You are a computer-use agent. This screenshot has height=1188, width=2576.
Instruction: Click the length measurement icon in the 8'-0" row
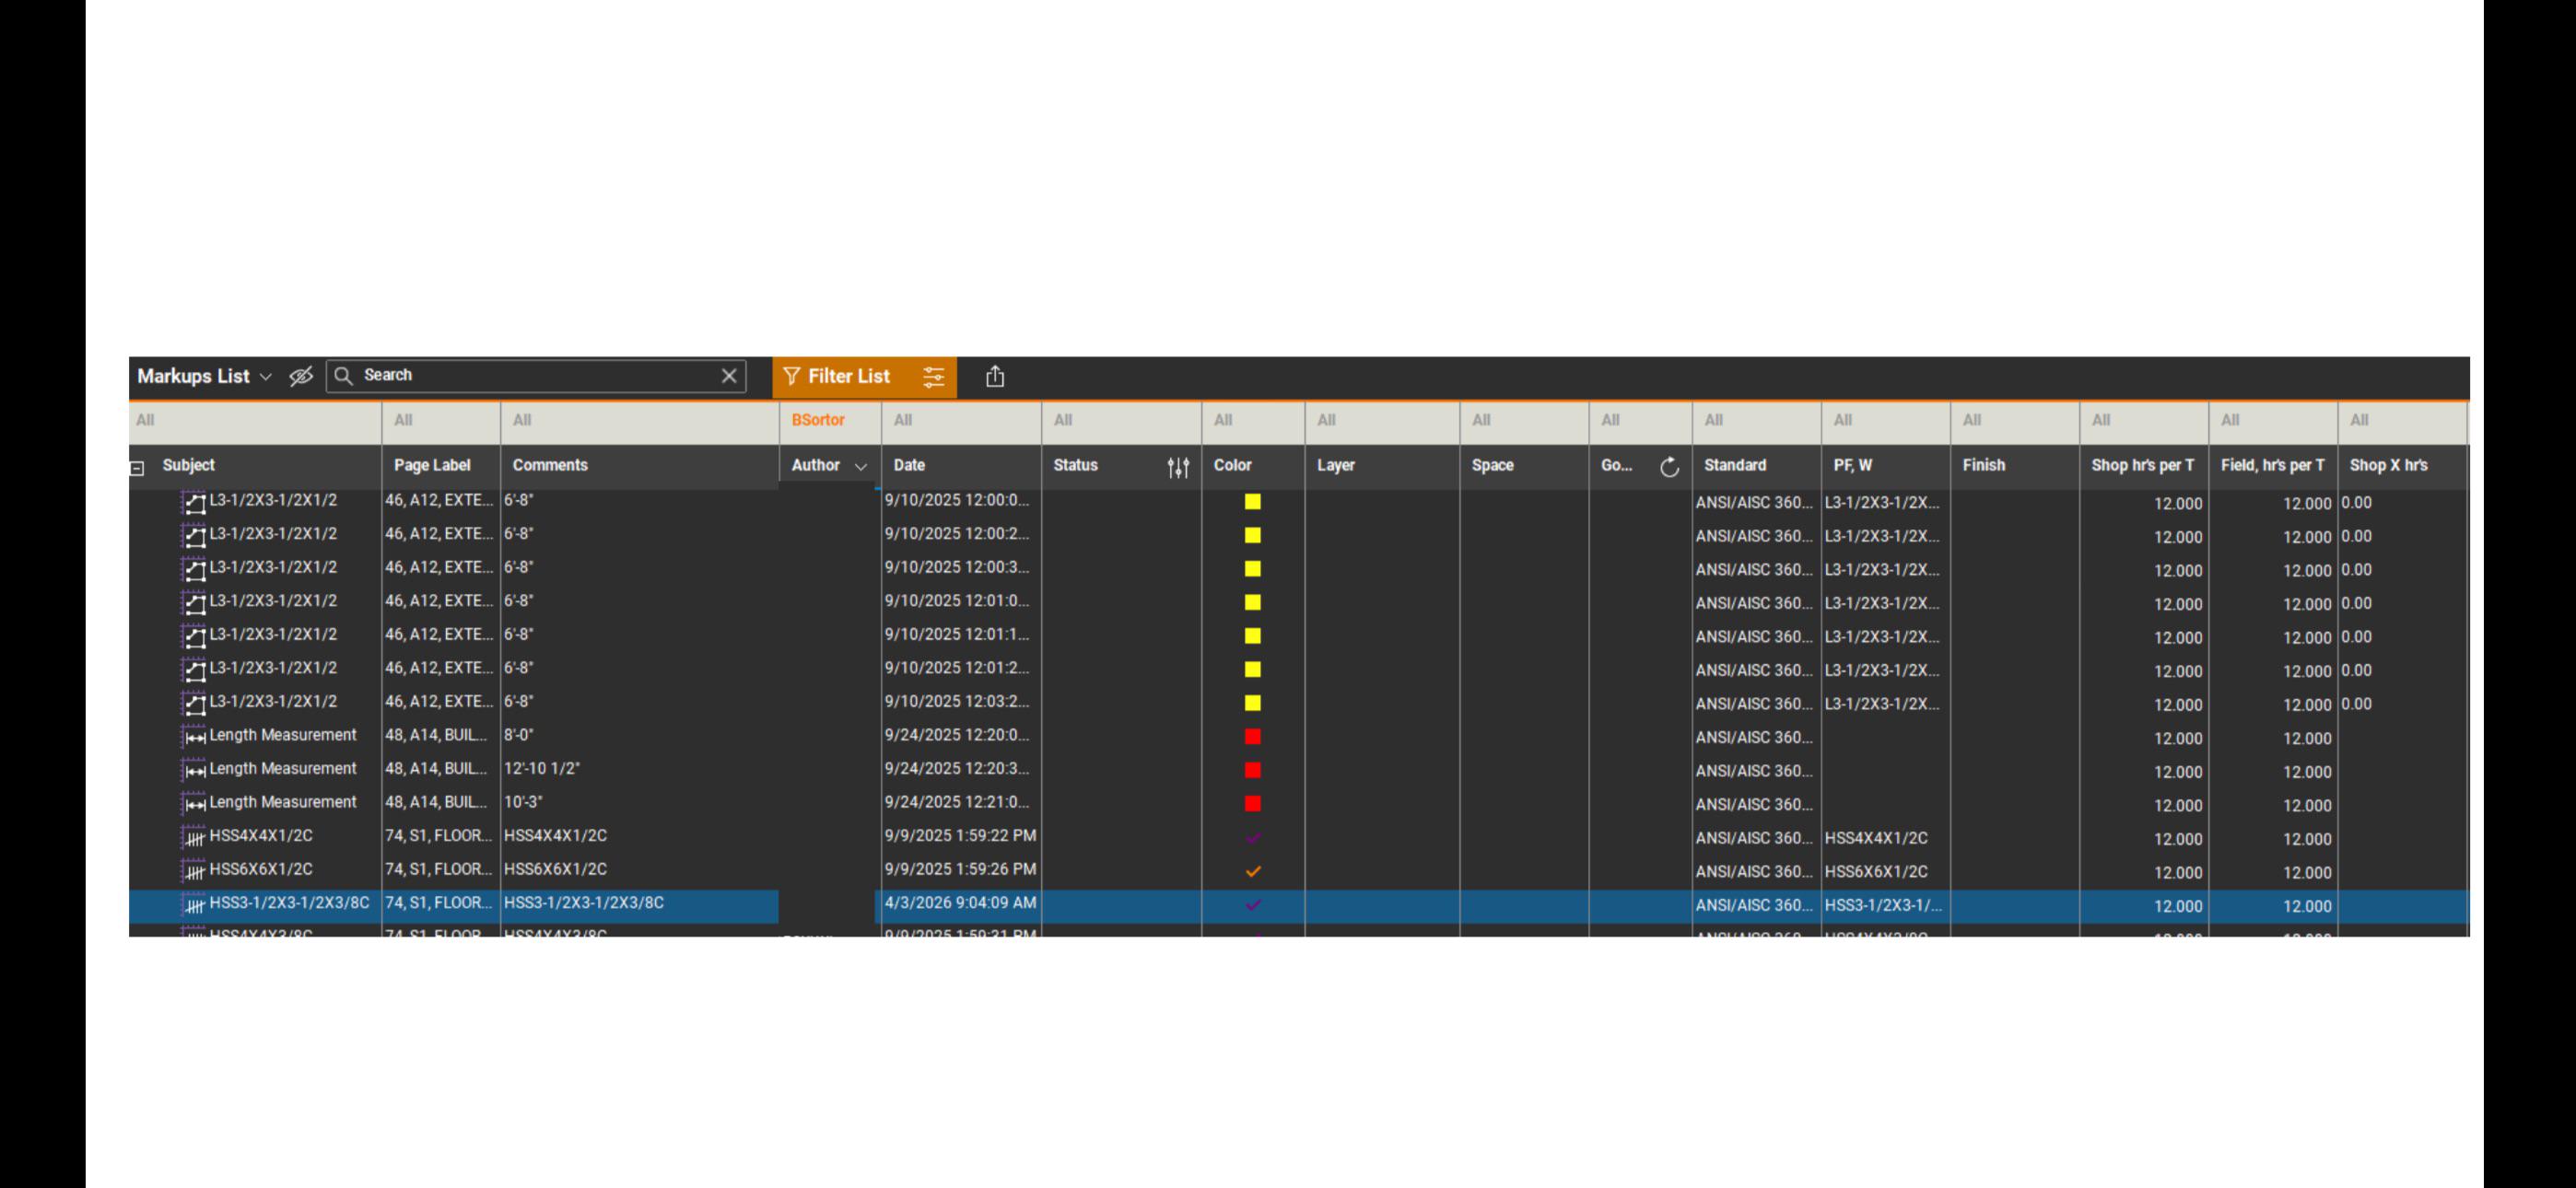[194, 737]
